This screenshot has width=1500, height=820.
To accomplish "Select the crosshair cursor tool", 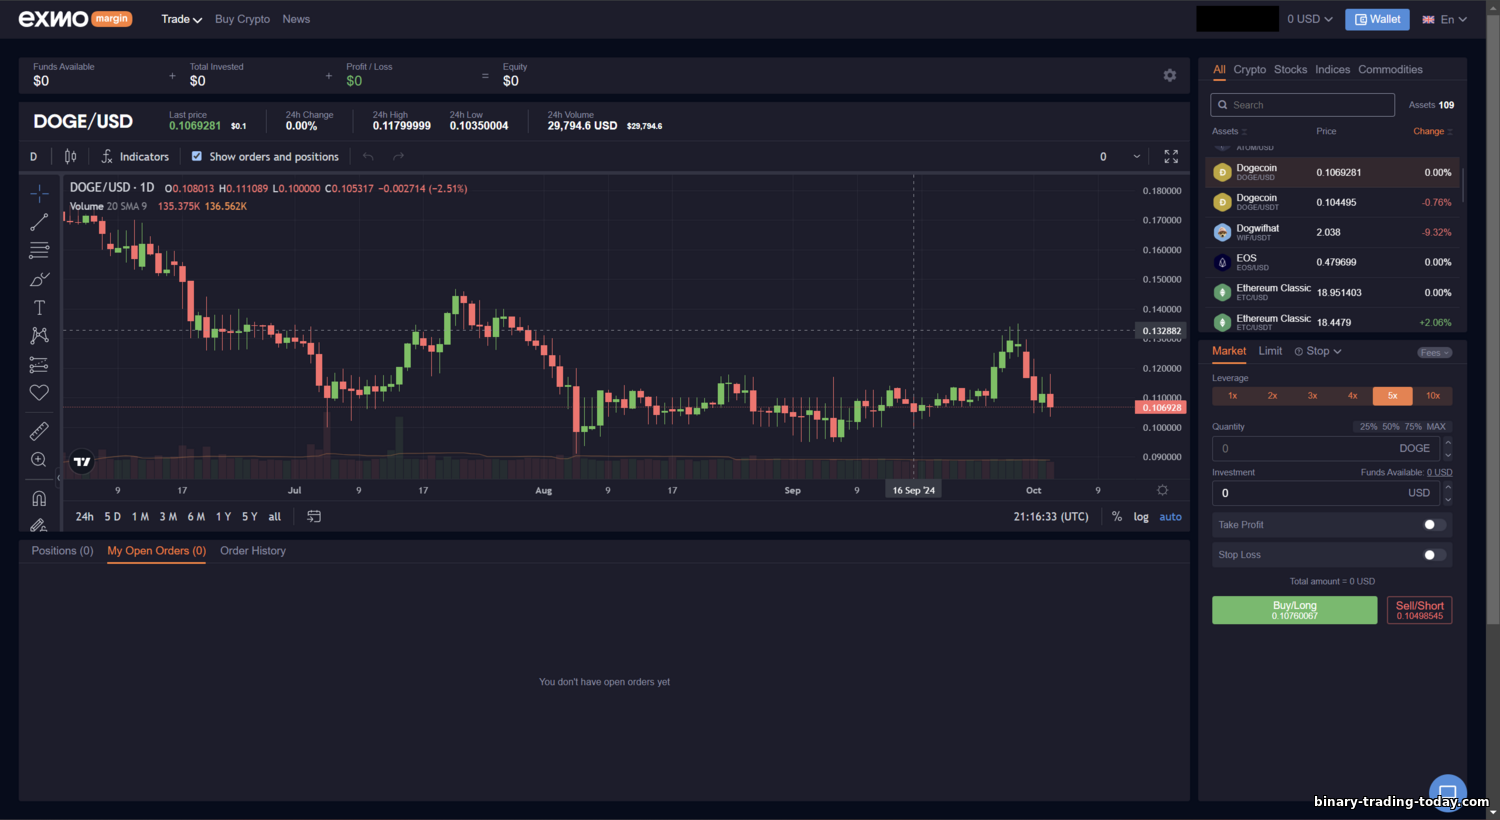I will click(x=39, y=193).
